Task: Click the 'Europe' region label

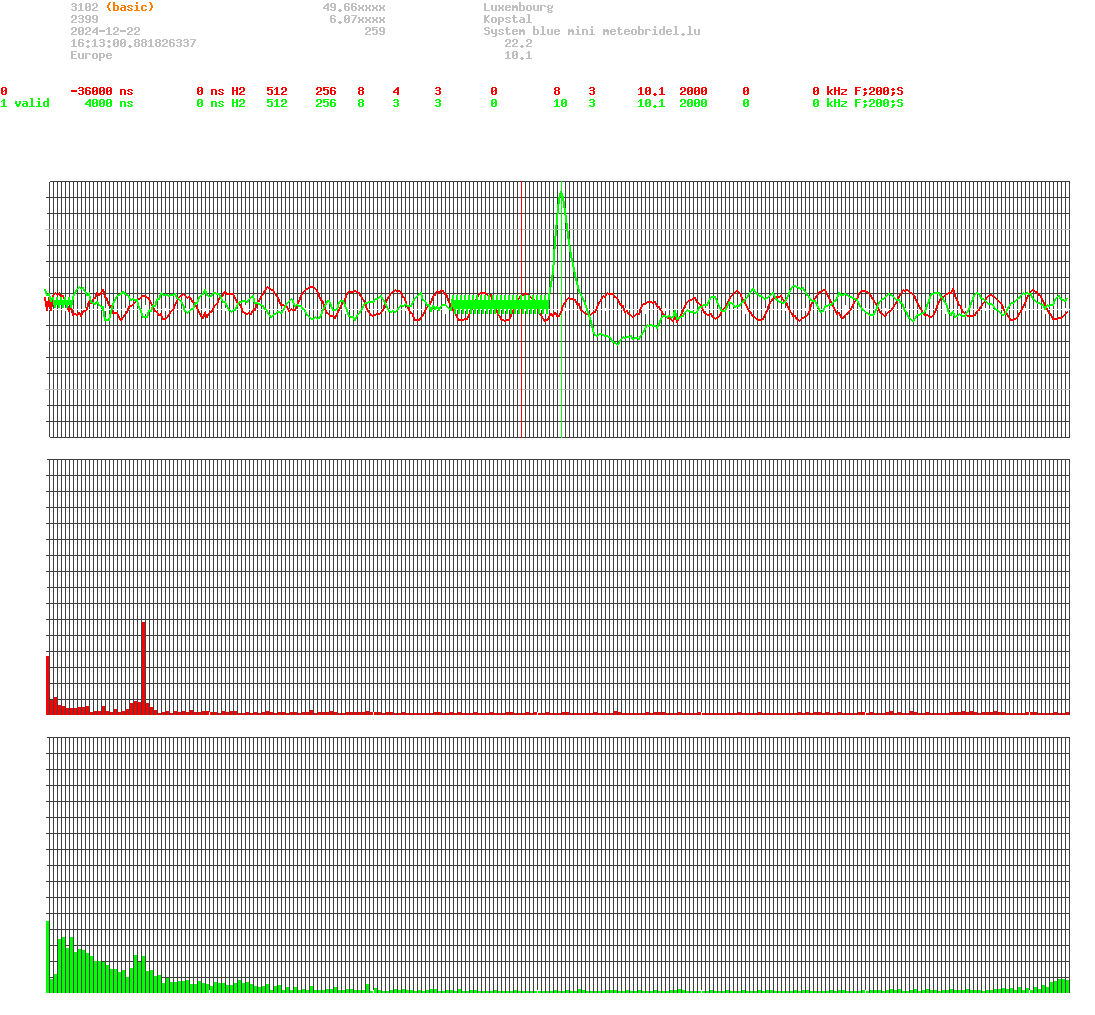Action: (91, 54)
